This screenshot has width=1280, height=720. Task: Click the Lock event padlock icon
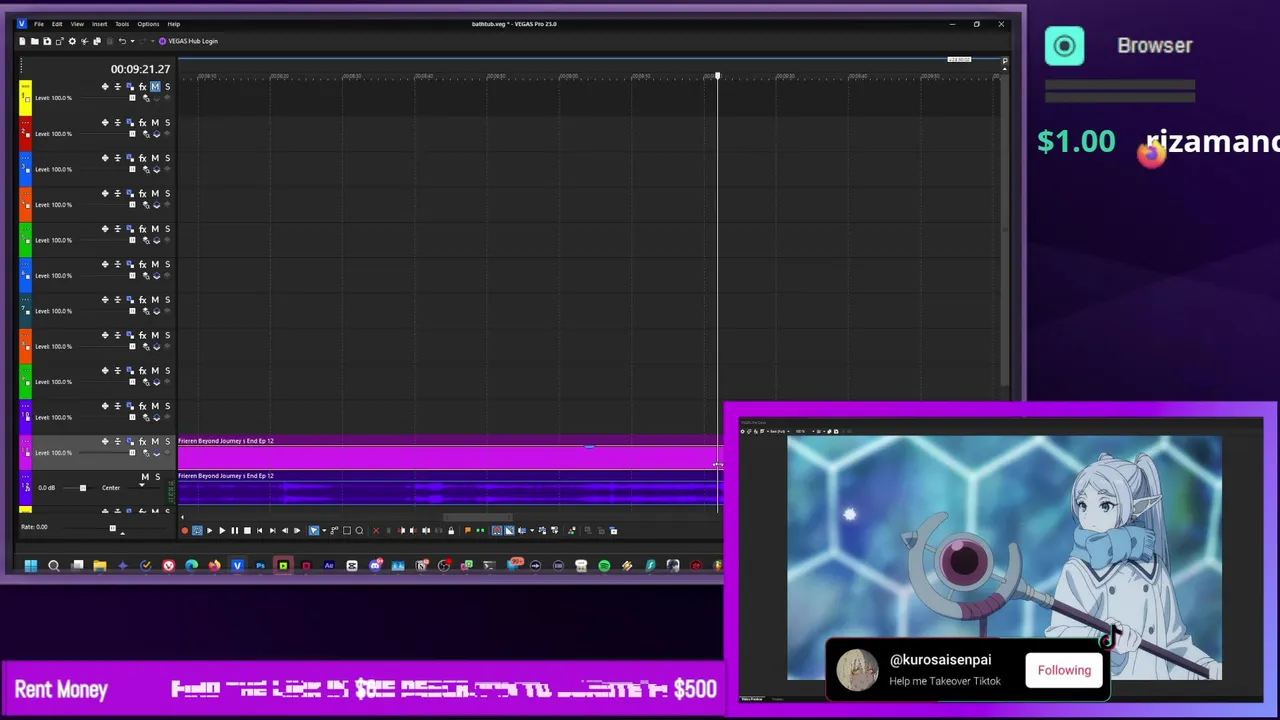coord(451,530)
